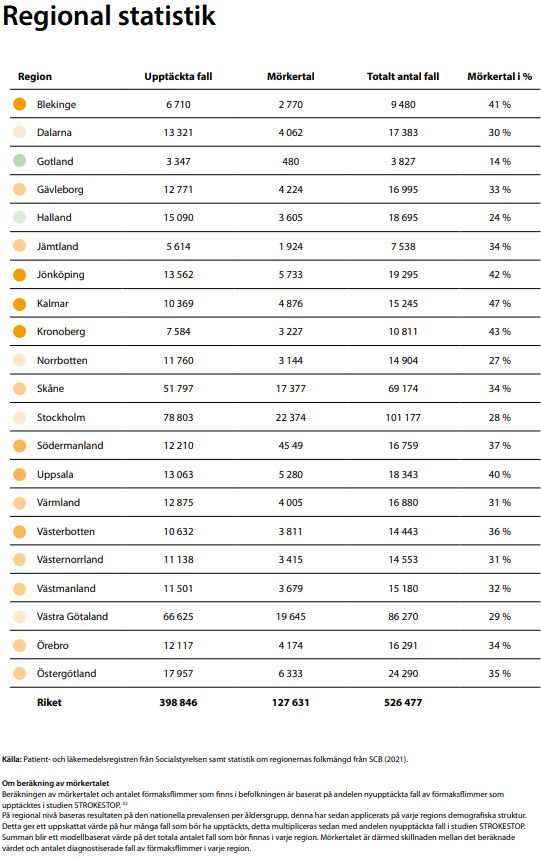Click the dot beside Östergötland
Screen dimensions: 541x859
(20, 673)
